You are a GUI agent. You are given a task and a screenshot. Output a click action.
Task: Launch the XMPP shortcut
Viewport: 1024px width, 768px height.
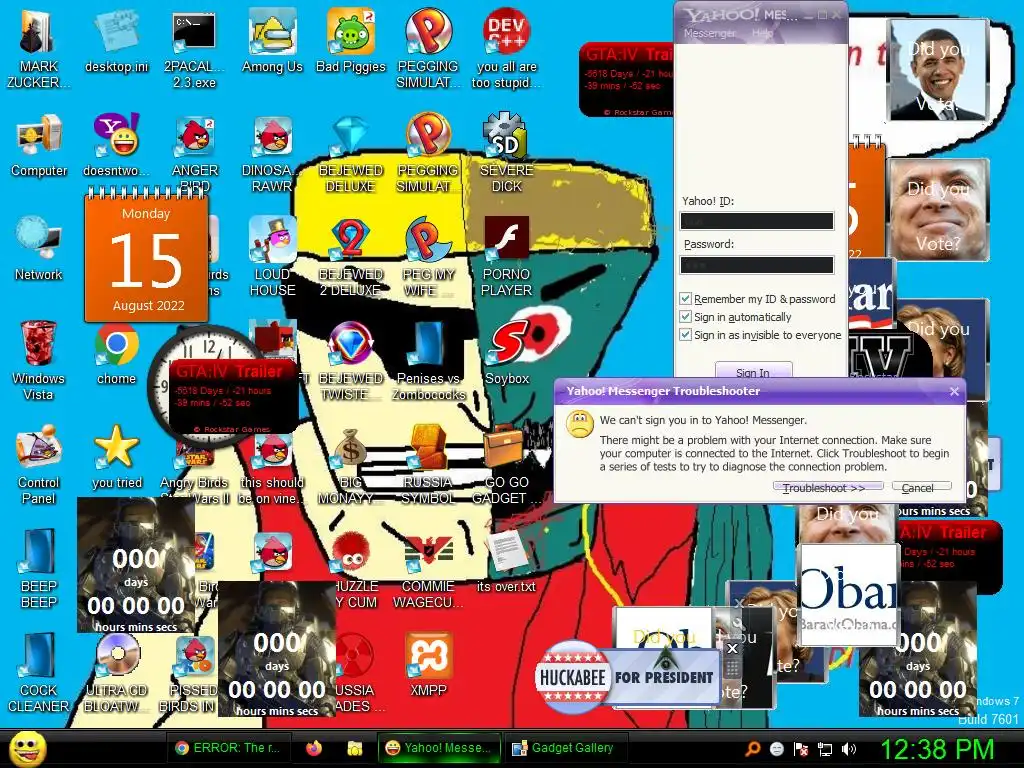coord(428,664)
